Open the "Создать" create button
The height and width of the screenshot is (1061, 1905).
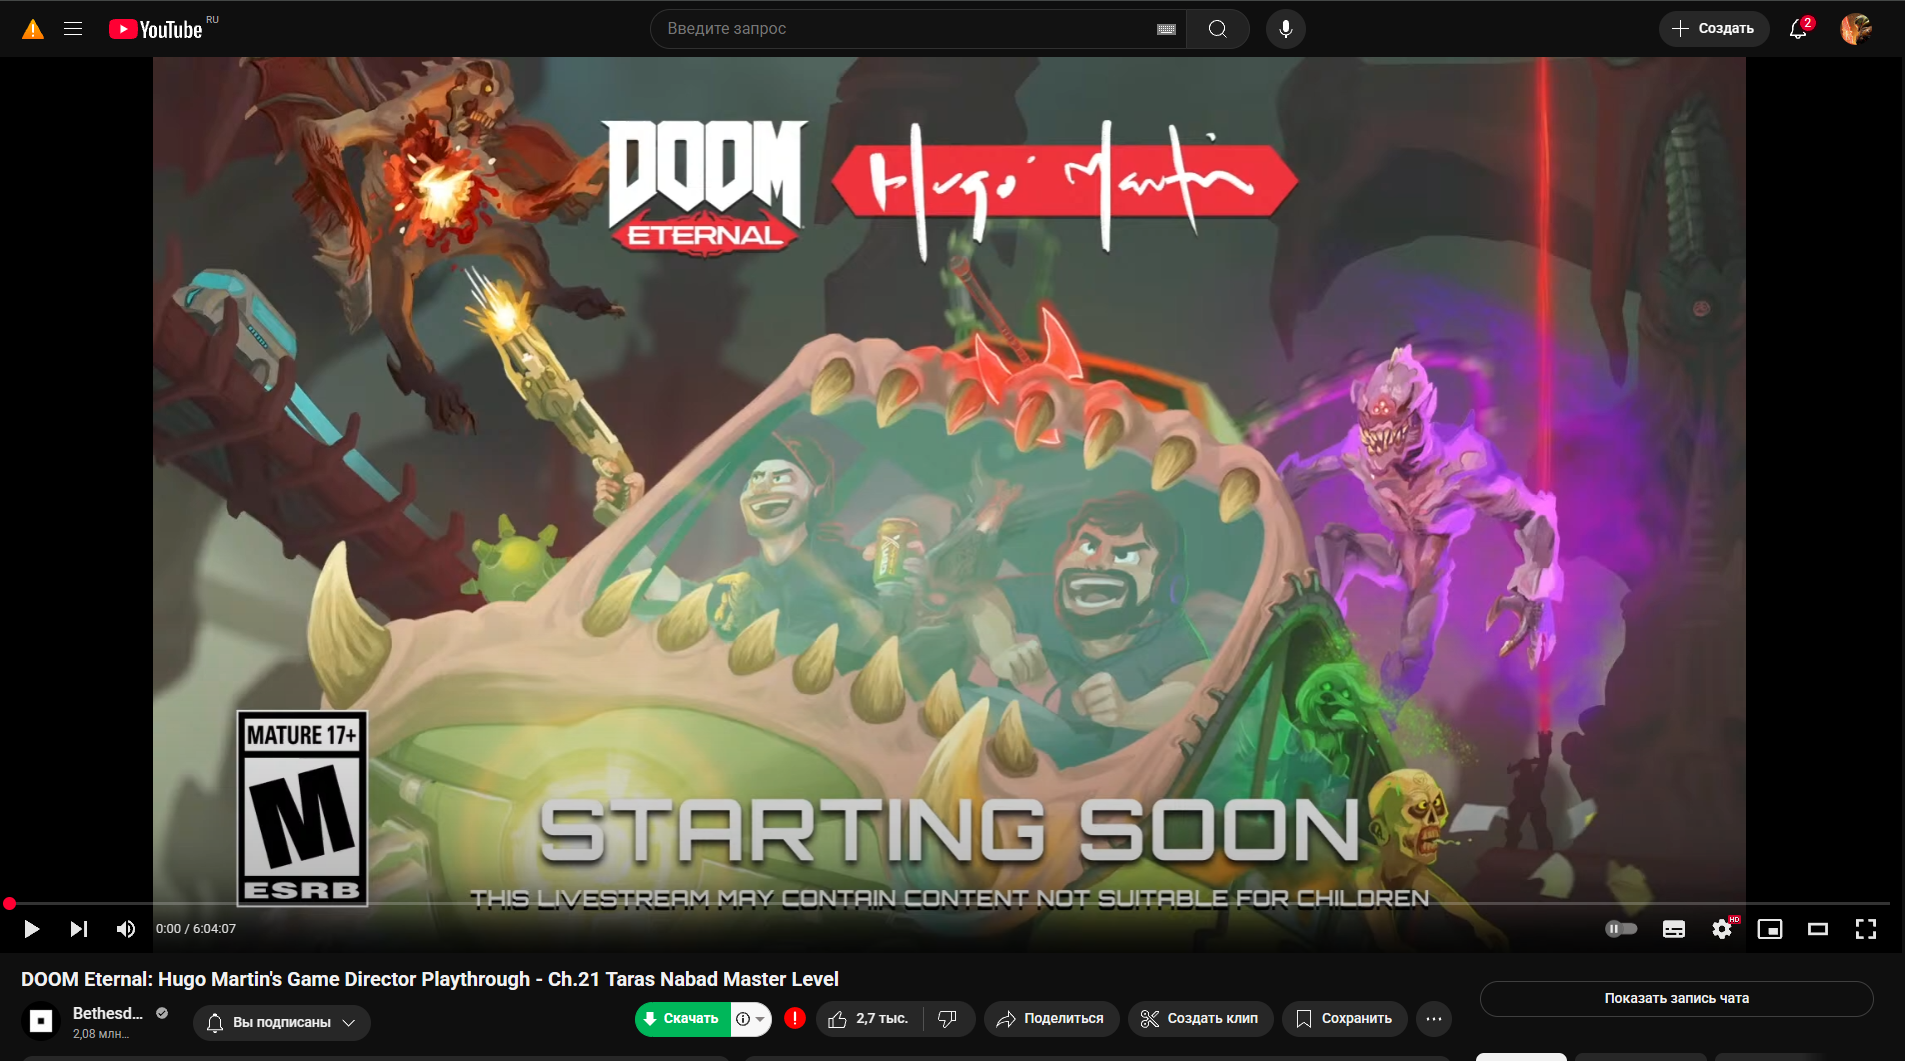coord(1714,29)
